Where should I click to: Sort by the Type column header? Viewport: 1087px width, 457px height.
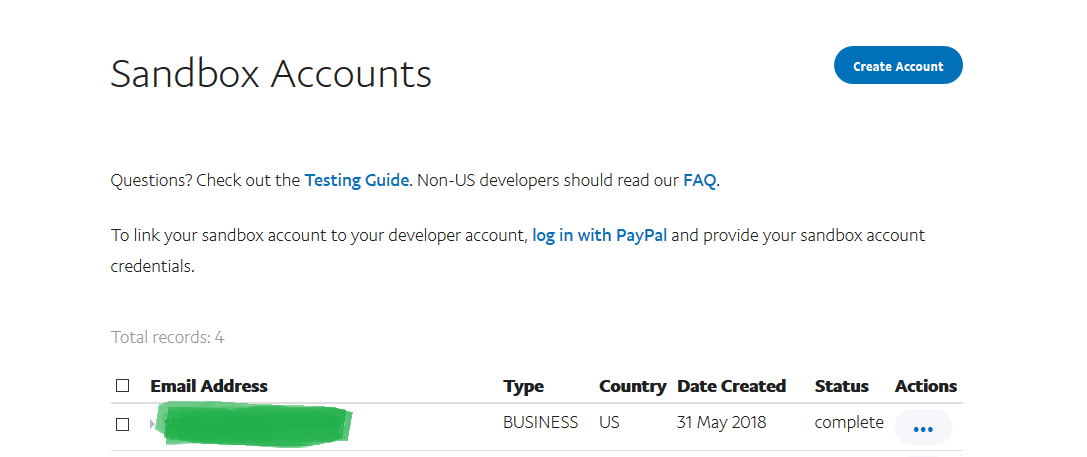tap(523, 386)
